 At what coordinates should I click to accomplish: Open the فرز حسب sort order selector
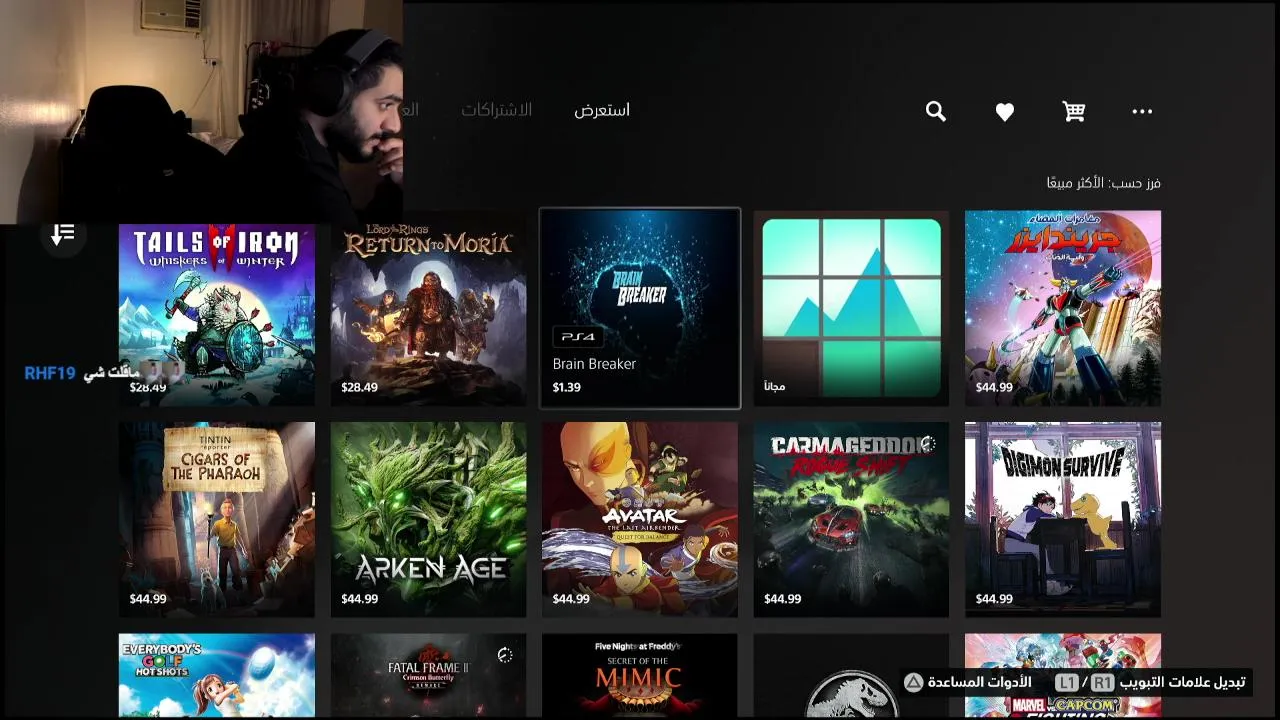[1103, 183]
